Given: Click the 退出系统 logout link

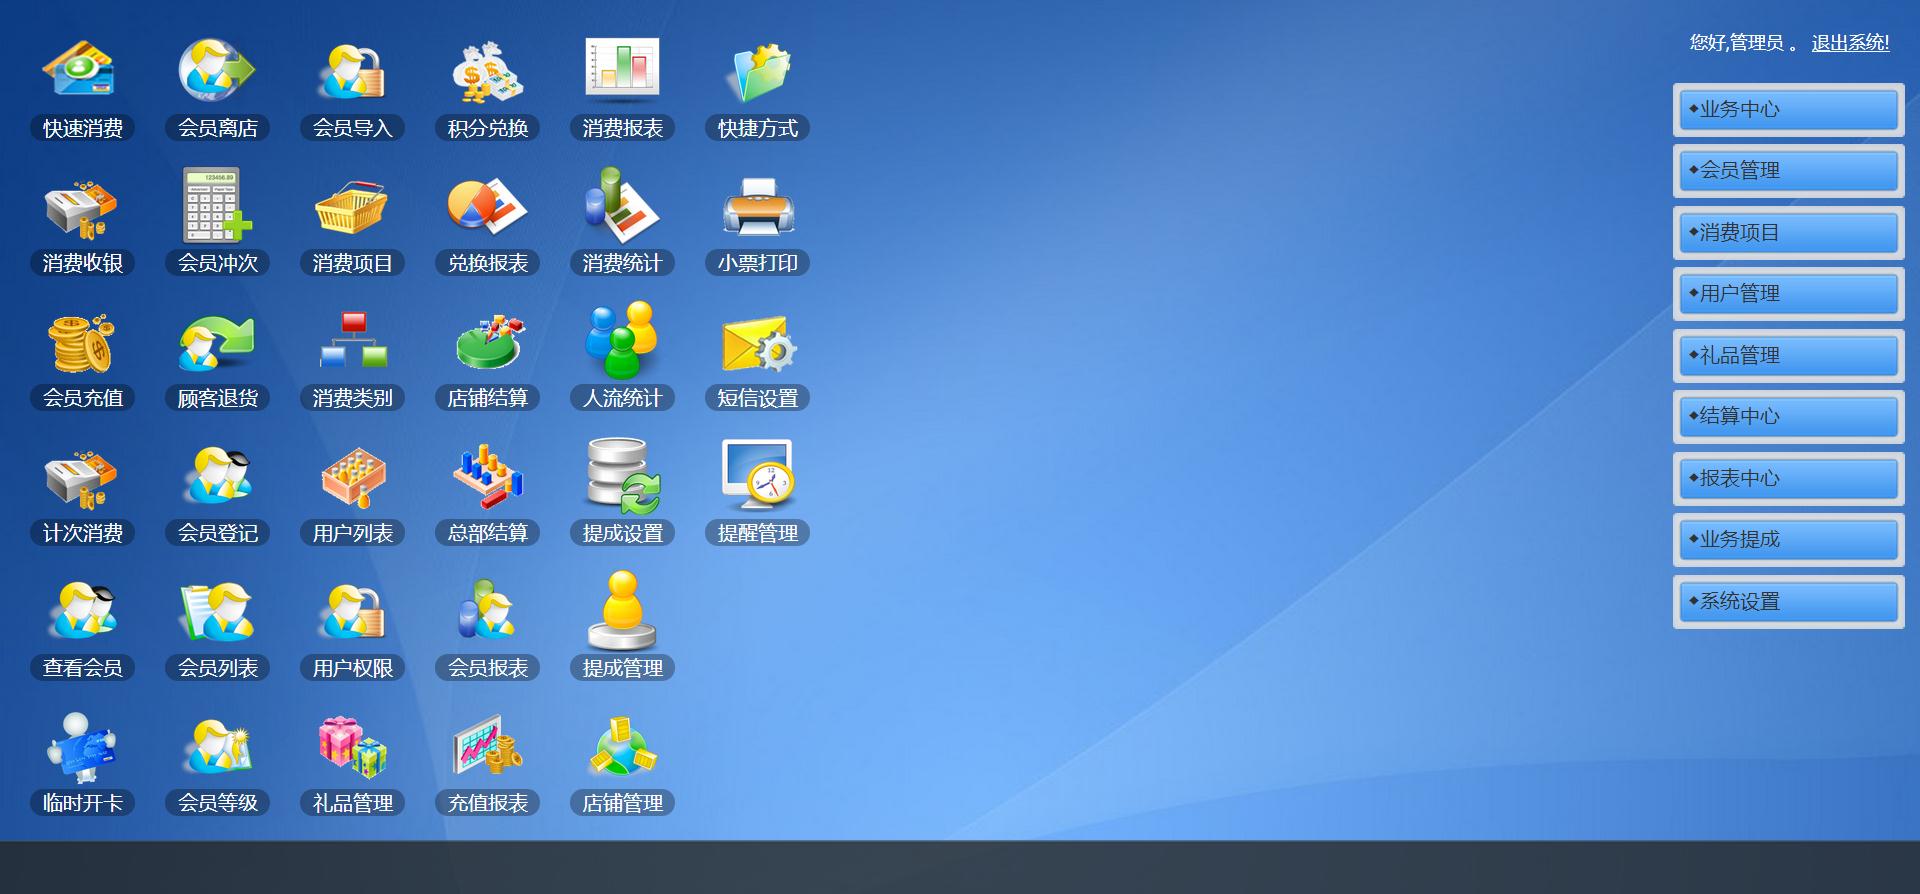Looking at the screenshot, I should [1850, 43].
